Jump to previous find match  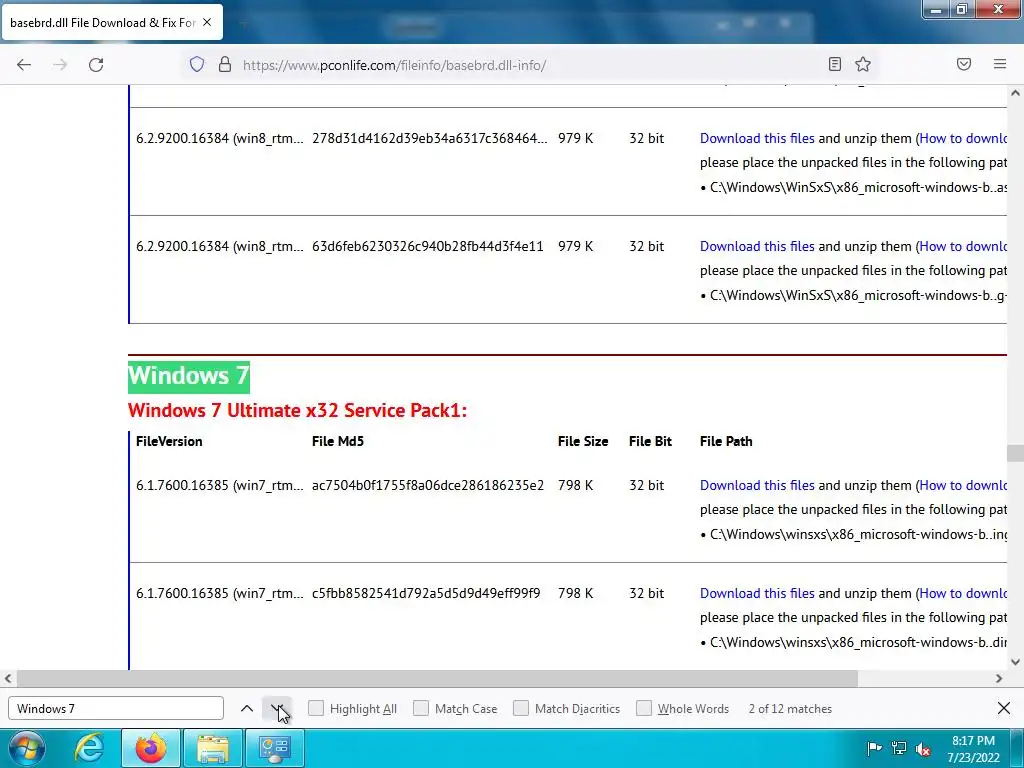click(x=247, y=709)
